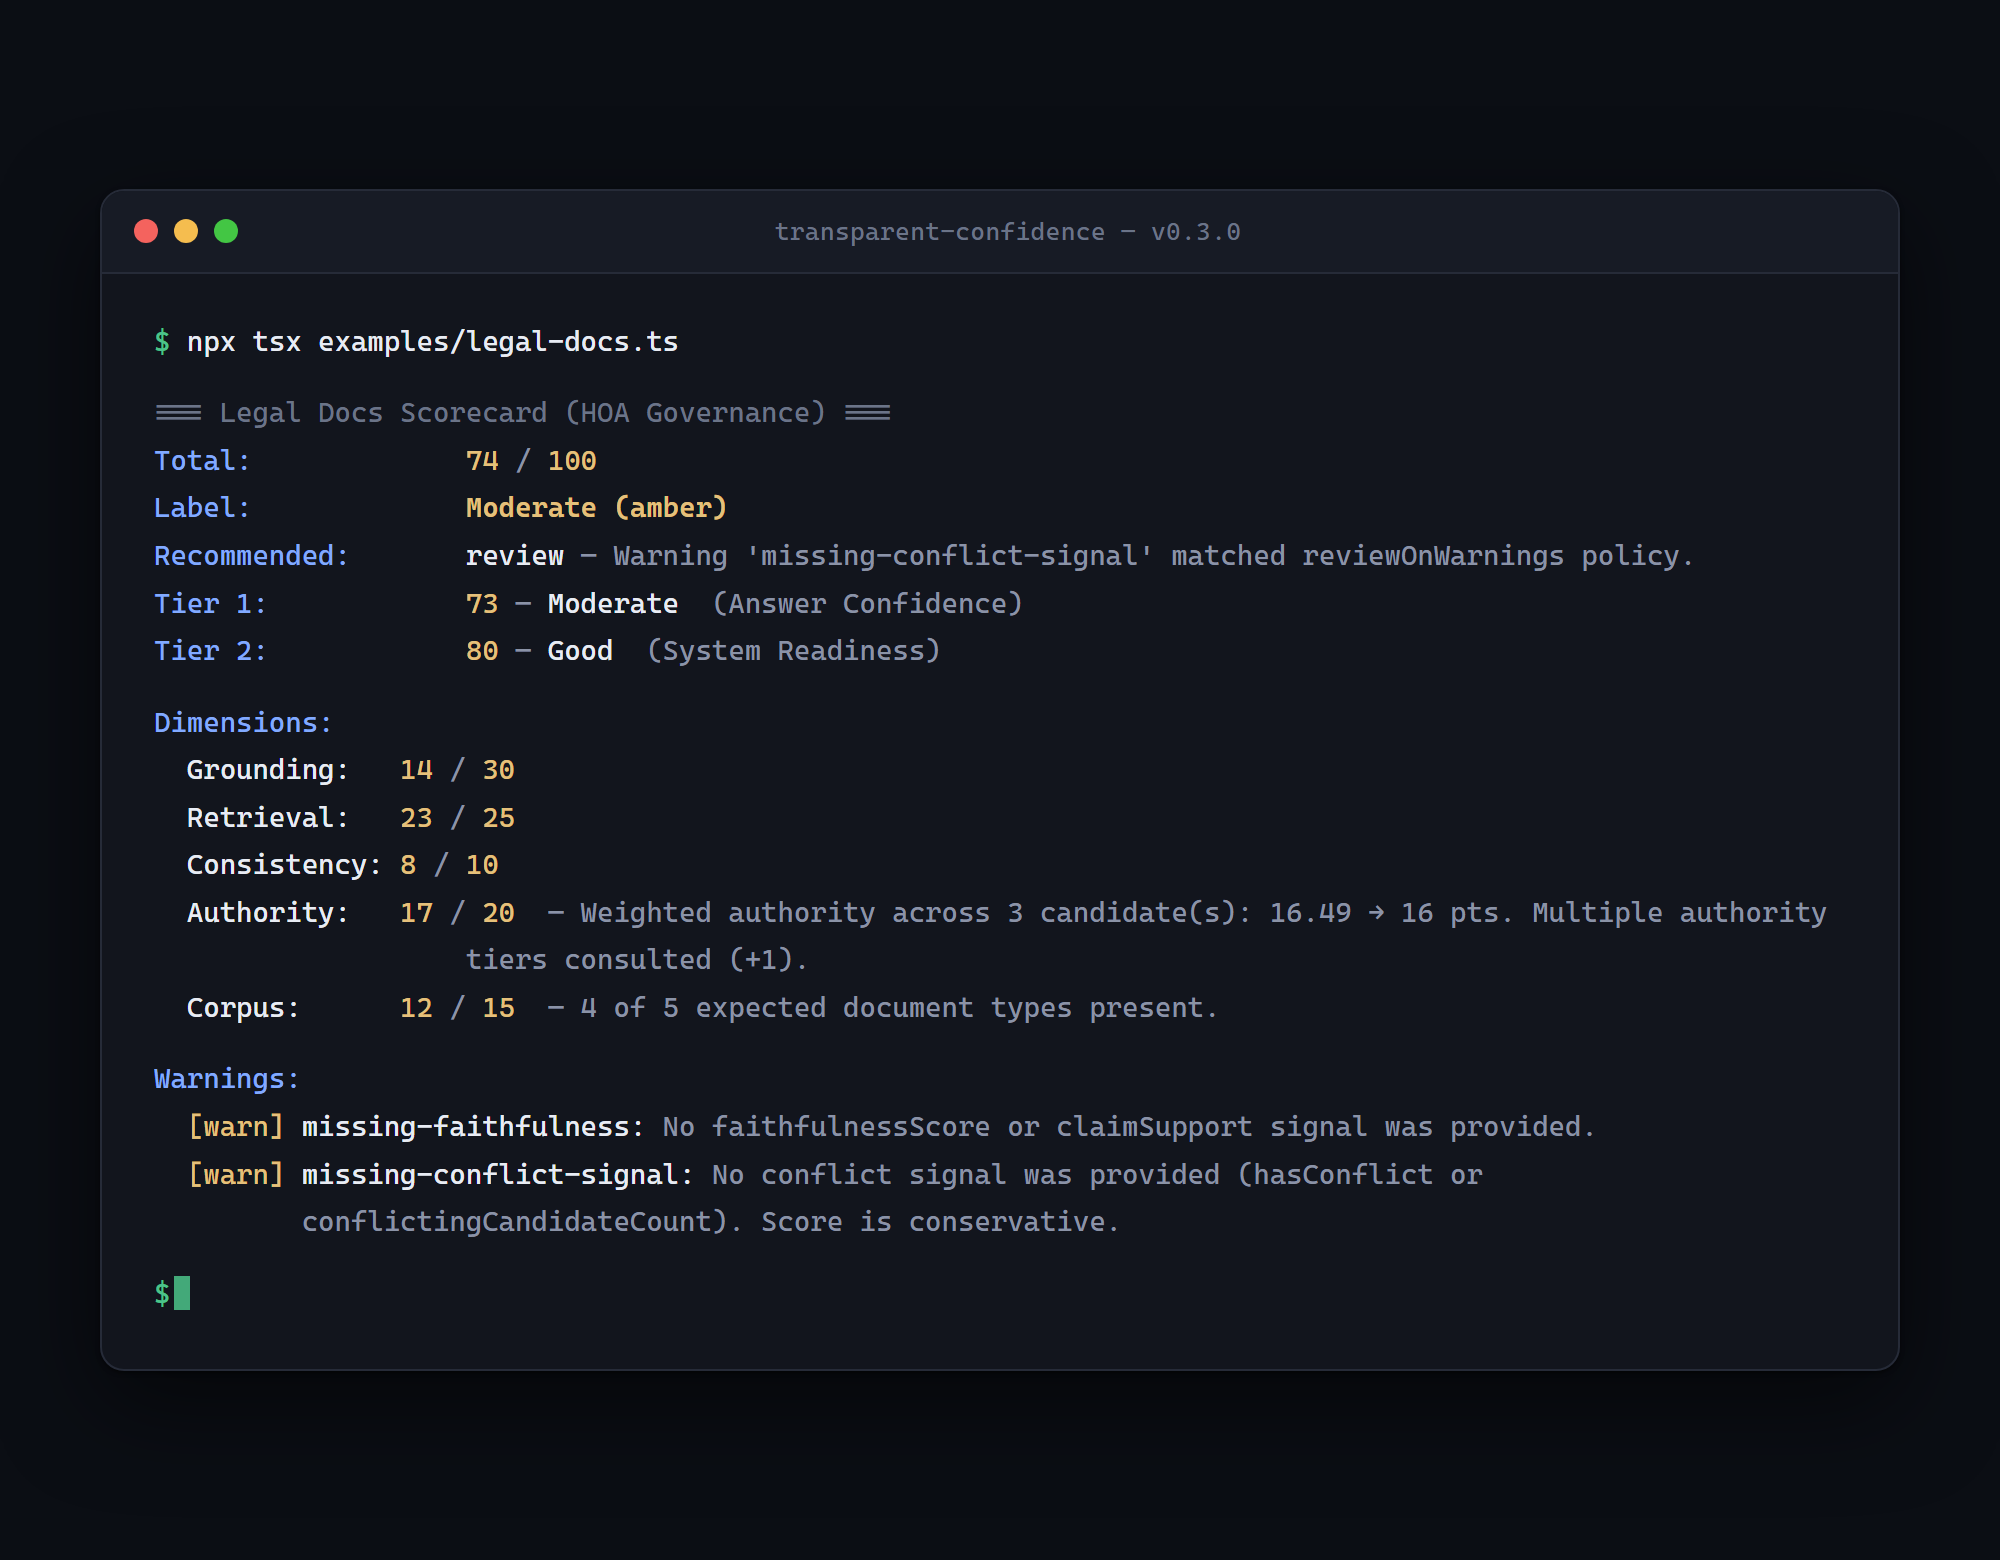The width and height of the screenshot is (2000, 1560).
Task: Click the 'missing-conflict-signal:' warning name
Action: tap(498, 1175)
